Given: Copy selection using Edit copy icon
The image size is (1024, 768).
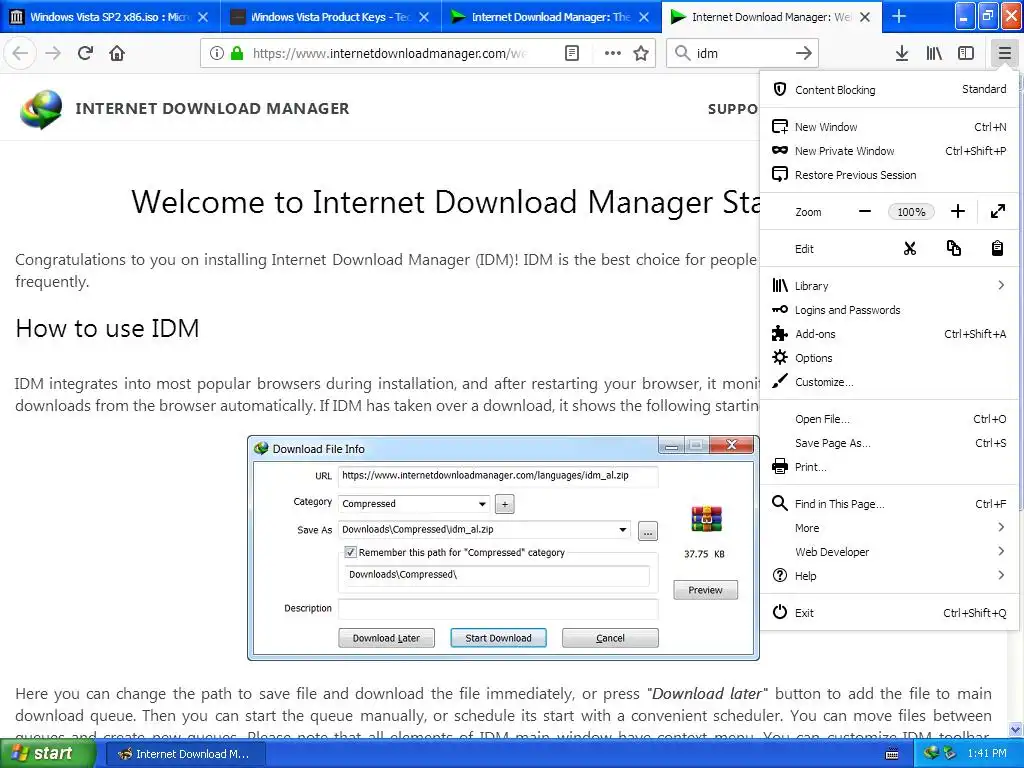Looking at the screenshot, I should click(x=953, y=249).
